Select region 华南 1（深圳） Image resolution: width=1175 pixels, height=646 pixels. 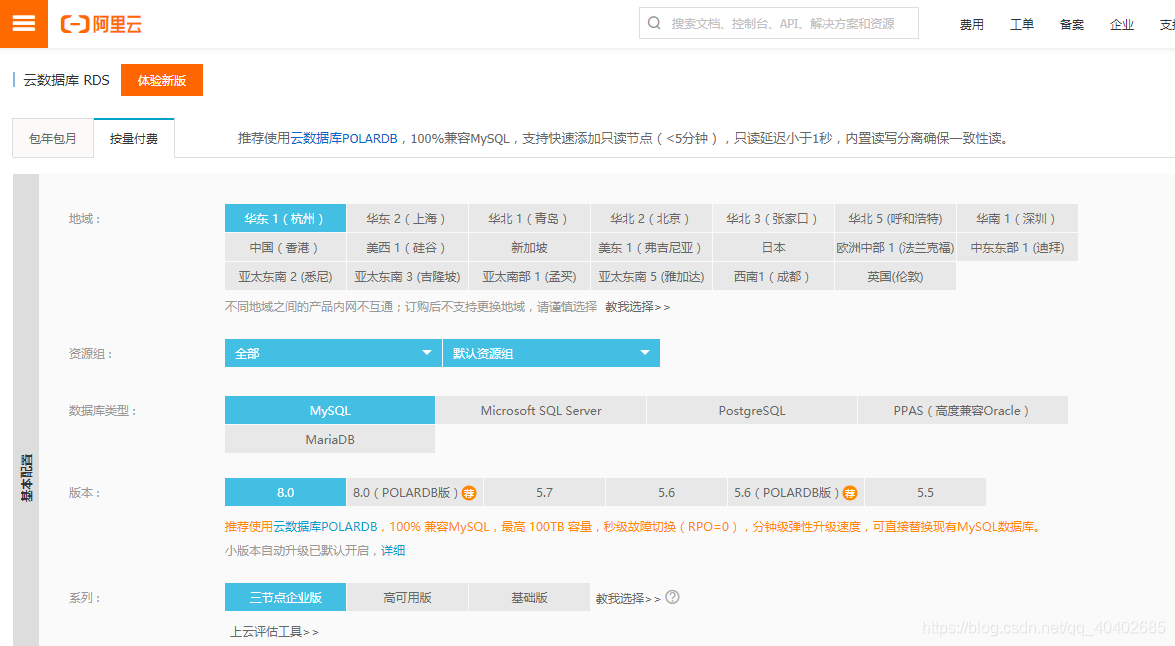[1018, 218]
